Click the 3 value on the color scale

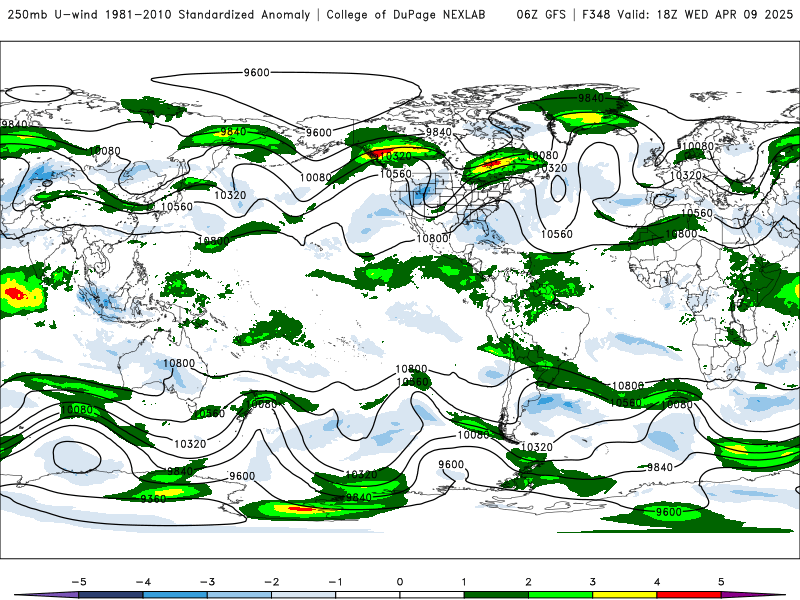(x=592, y=582)
